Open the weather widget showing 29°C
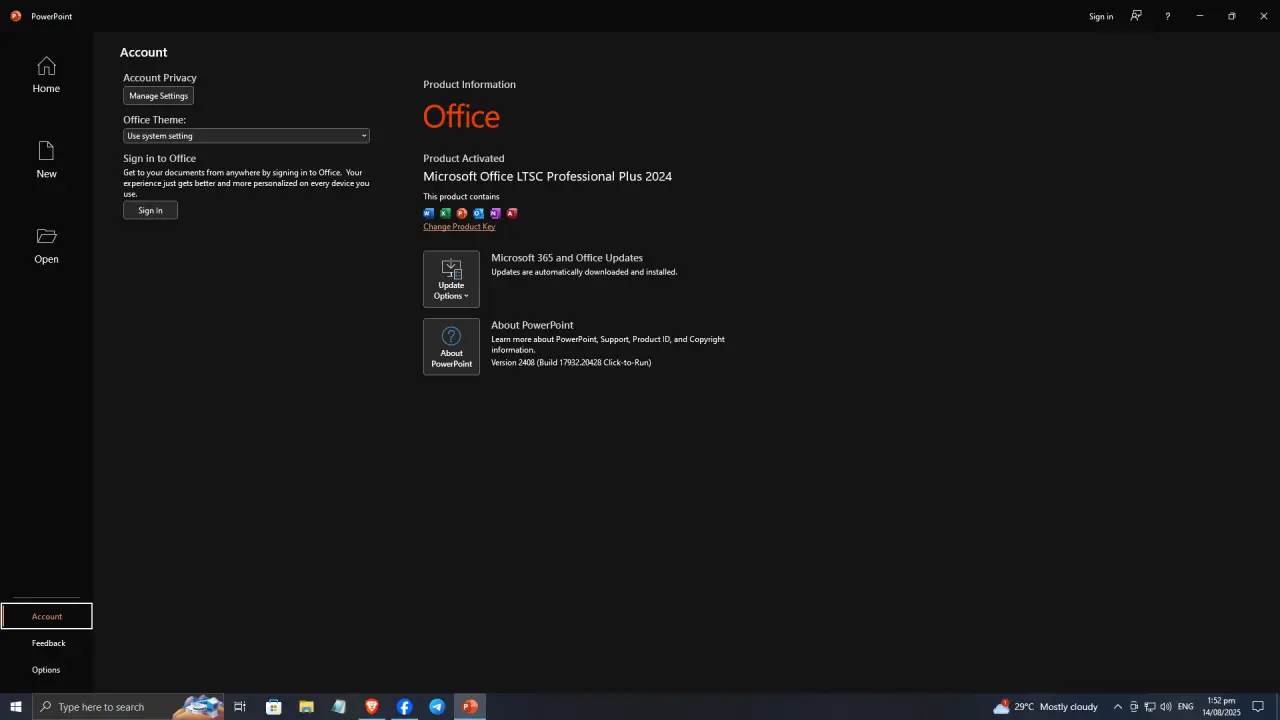1280x720 pixels. pos(1045,707)
